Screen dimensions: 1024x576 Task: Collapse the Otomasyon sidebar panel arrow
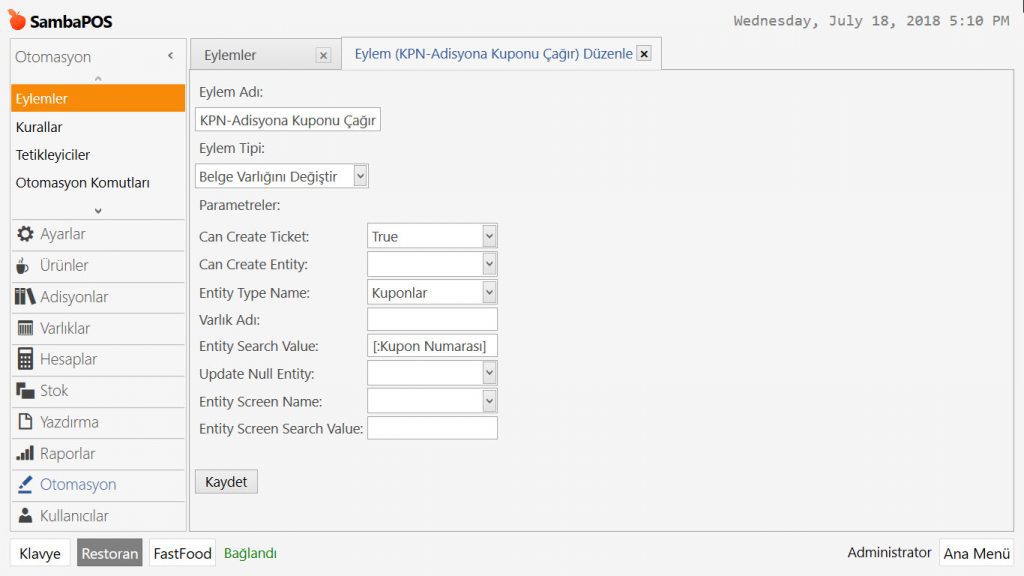click(x=170, y=56)
